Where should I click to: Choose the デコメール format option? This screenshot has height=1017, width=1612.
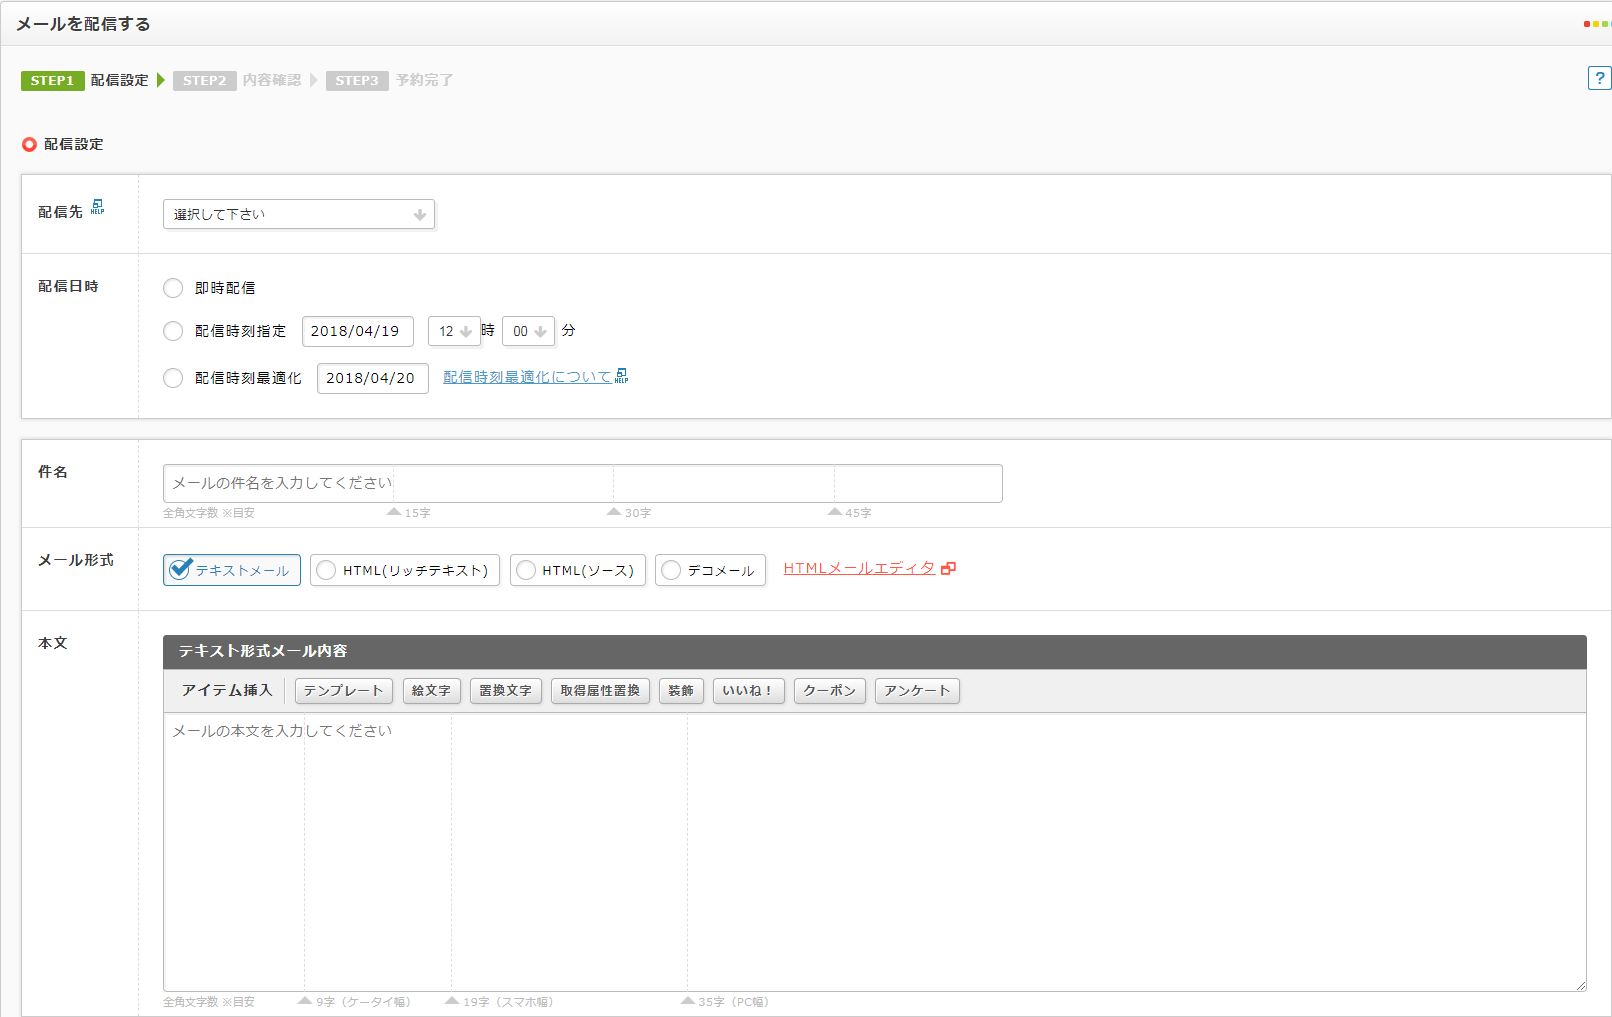(710, 570)
